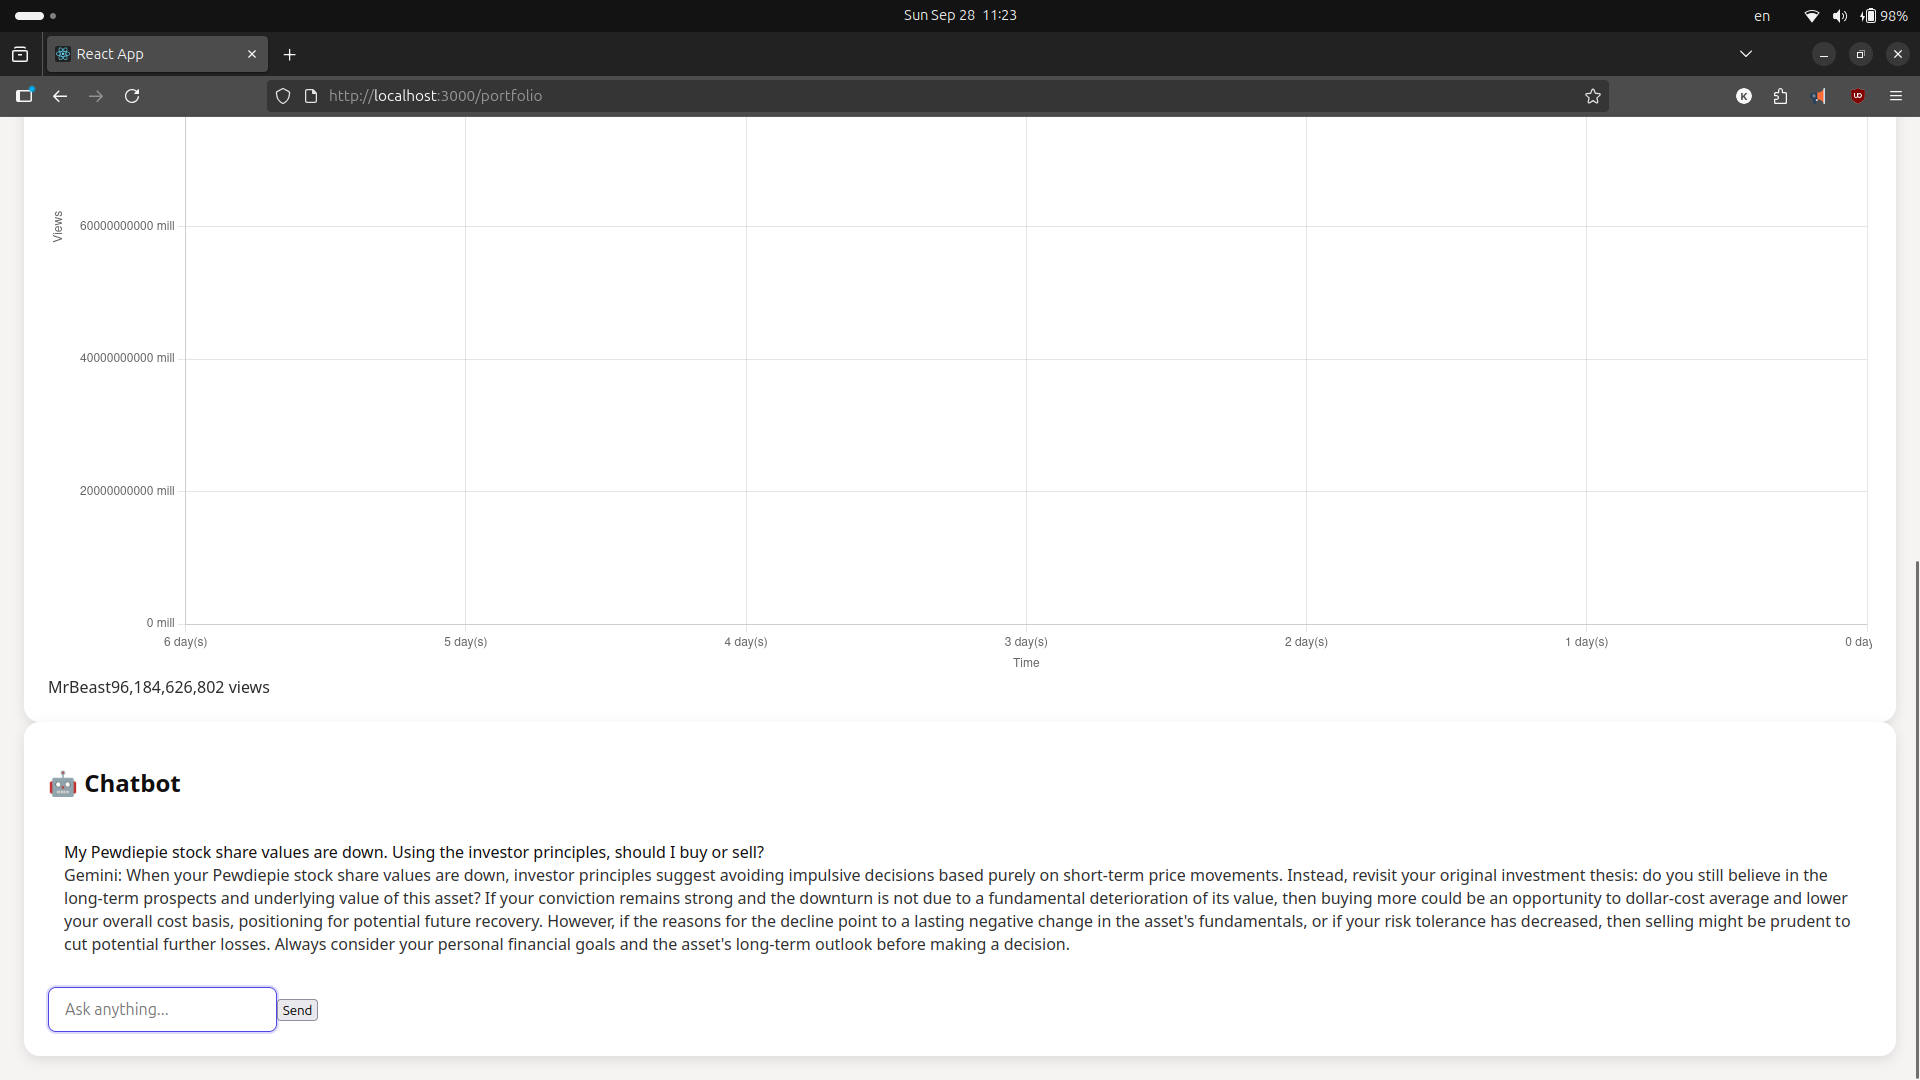The width and height of the screenshot is (1920, 1080).
Task: Click the browser back arrow
Action: 60,96
